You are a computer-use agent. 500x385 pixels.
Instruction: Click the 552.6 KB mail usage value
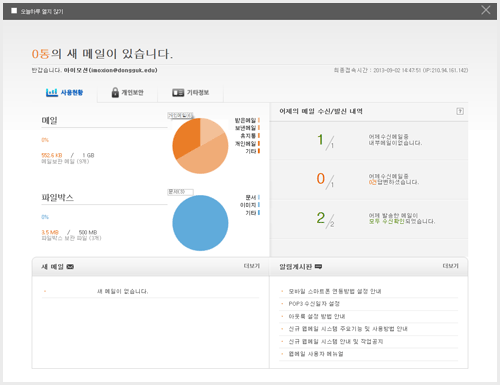click(52, 155)
